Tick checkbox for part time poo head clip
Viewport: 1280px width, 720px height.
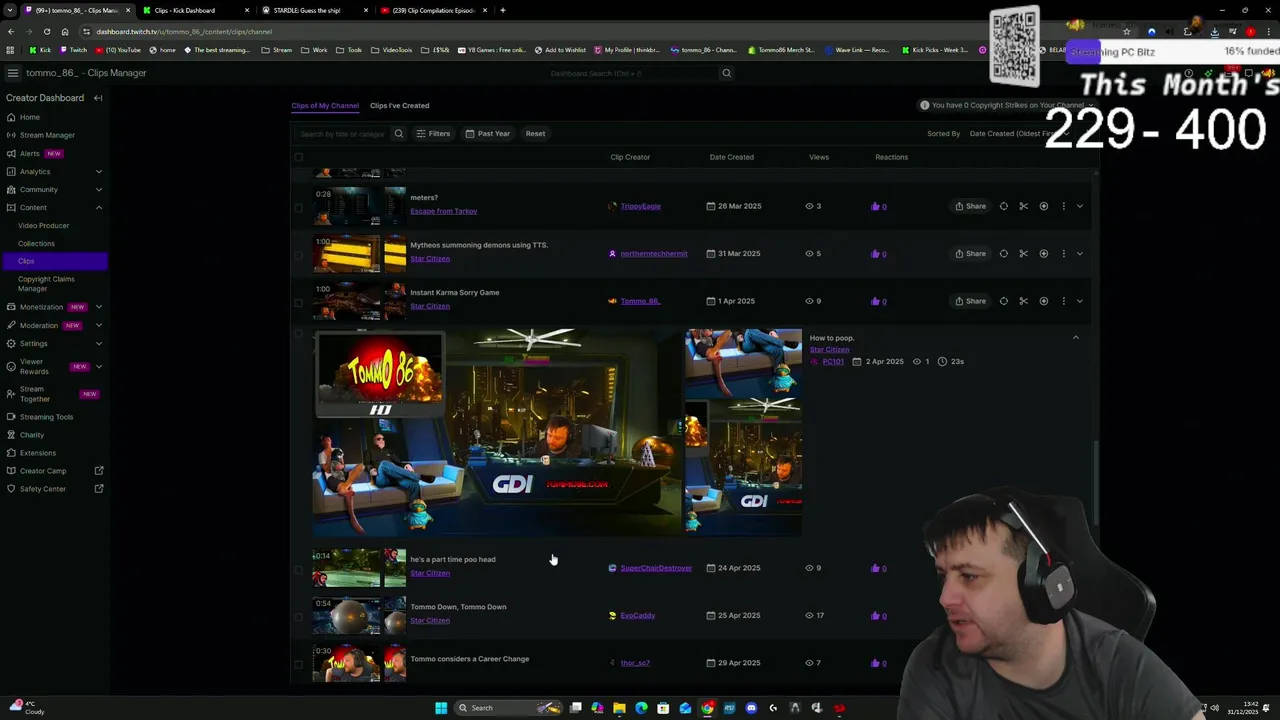[x=298, y=570]
